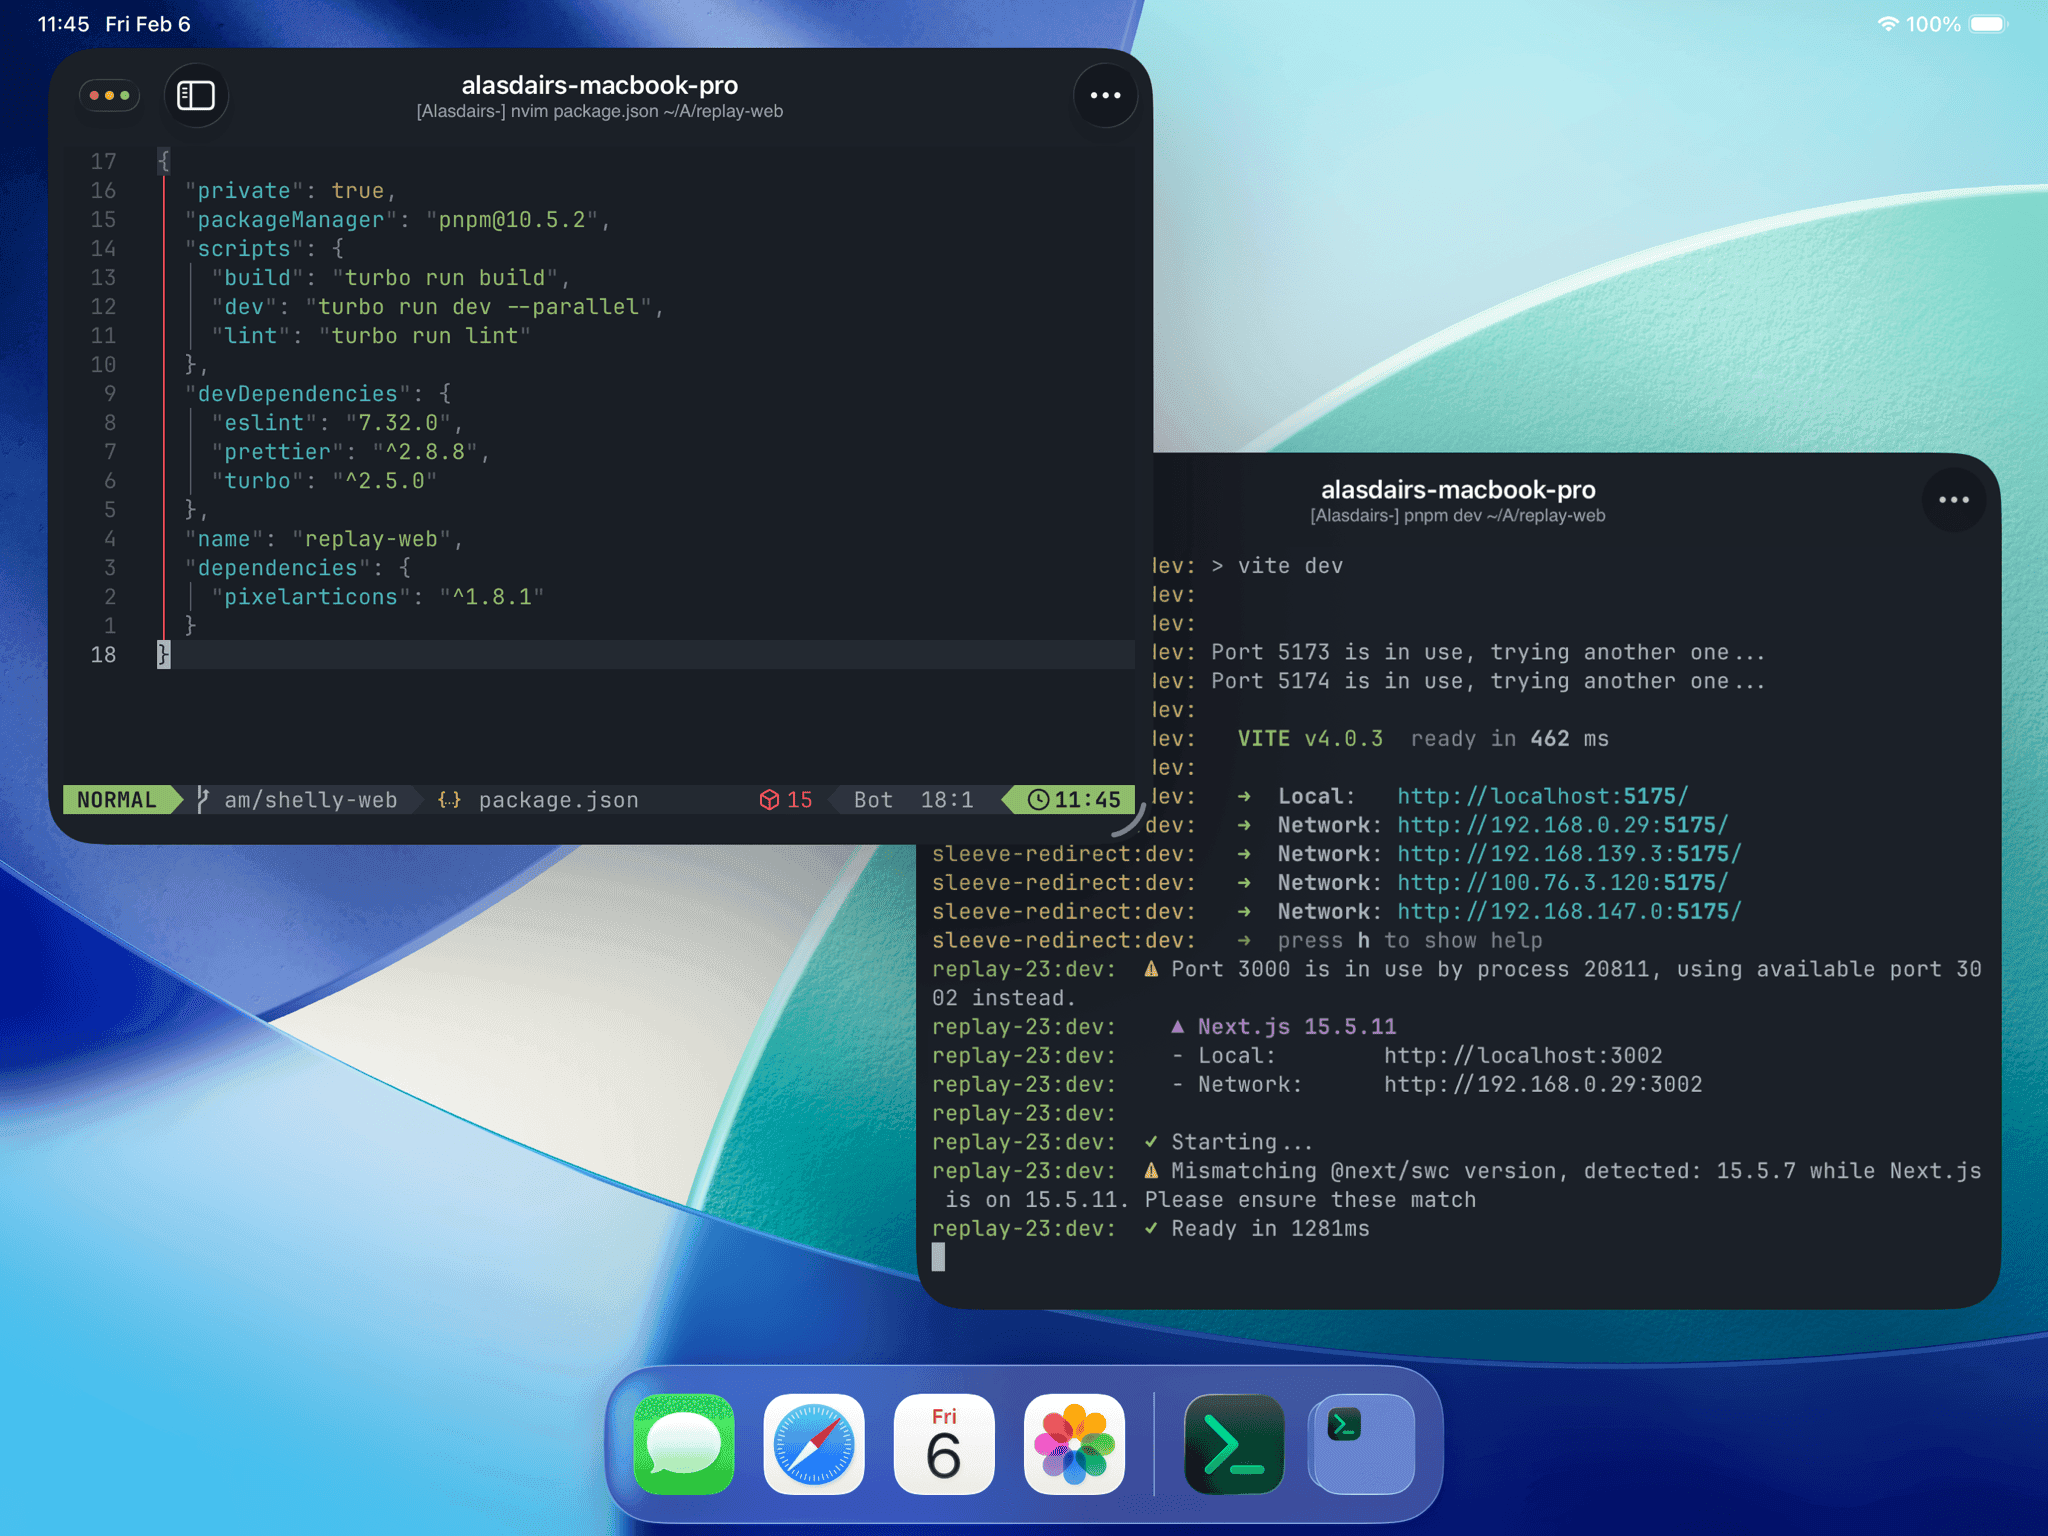Open the Calendar app showing Feb 6
2048x1536 pixels.
click(944, 1443)
